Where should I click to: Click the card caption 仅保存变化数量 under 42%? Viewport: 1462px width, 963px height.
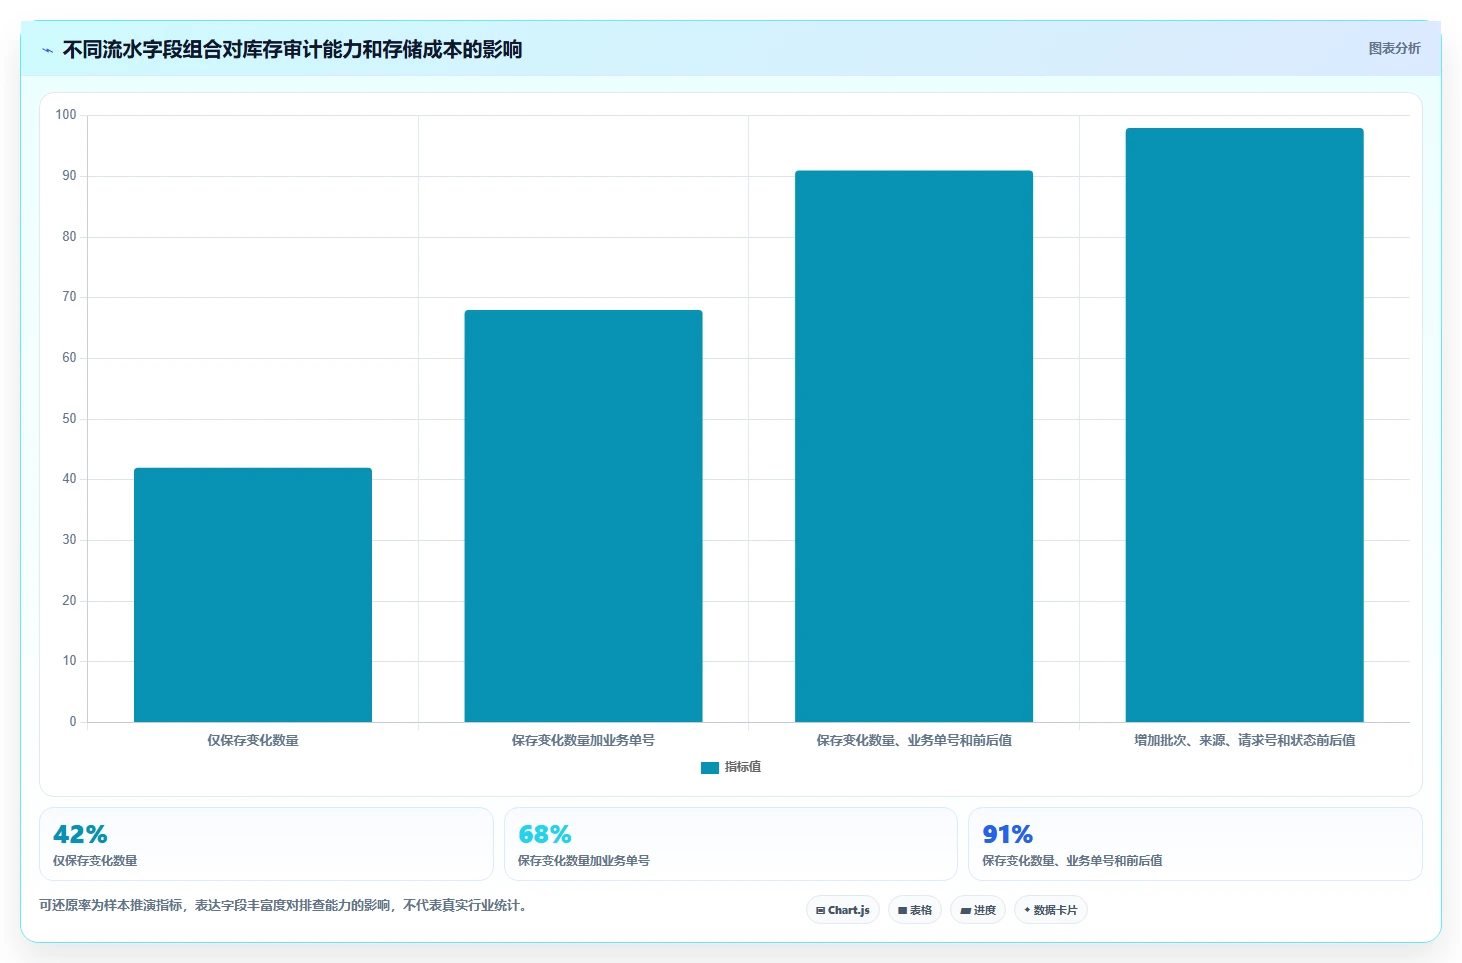tap(95, 861)
